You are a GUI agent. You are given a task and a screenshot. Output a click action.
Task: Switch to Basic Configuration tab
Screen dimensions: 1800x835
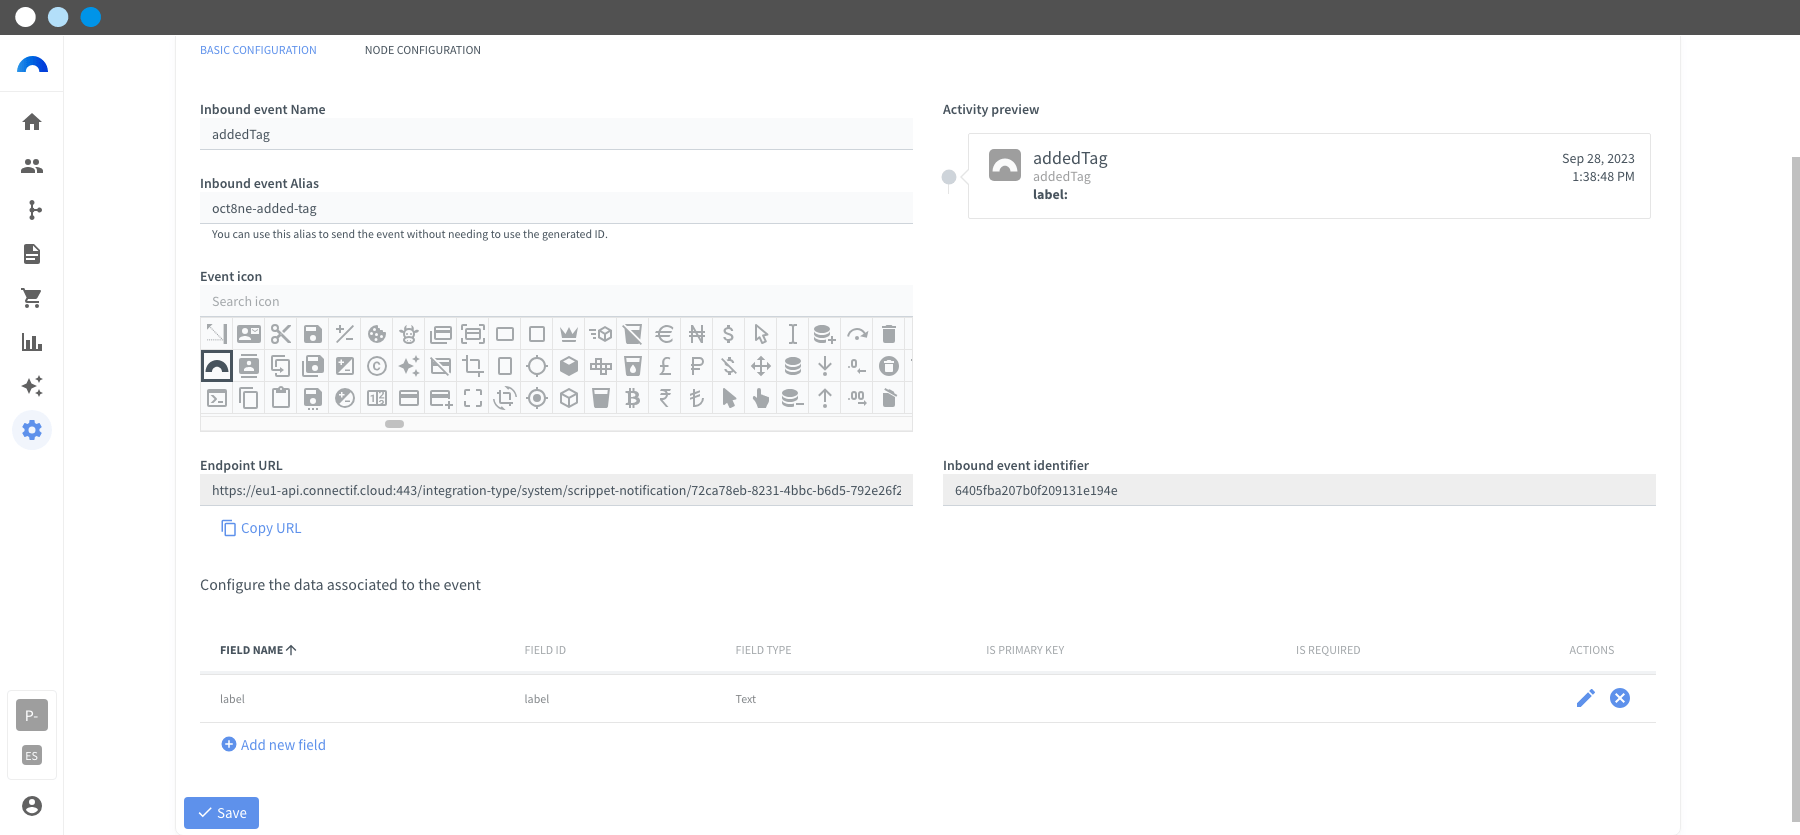coord(258,50)
